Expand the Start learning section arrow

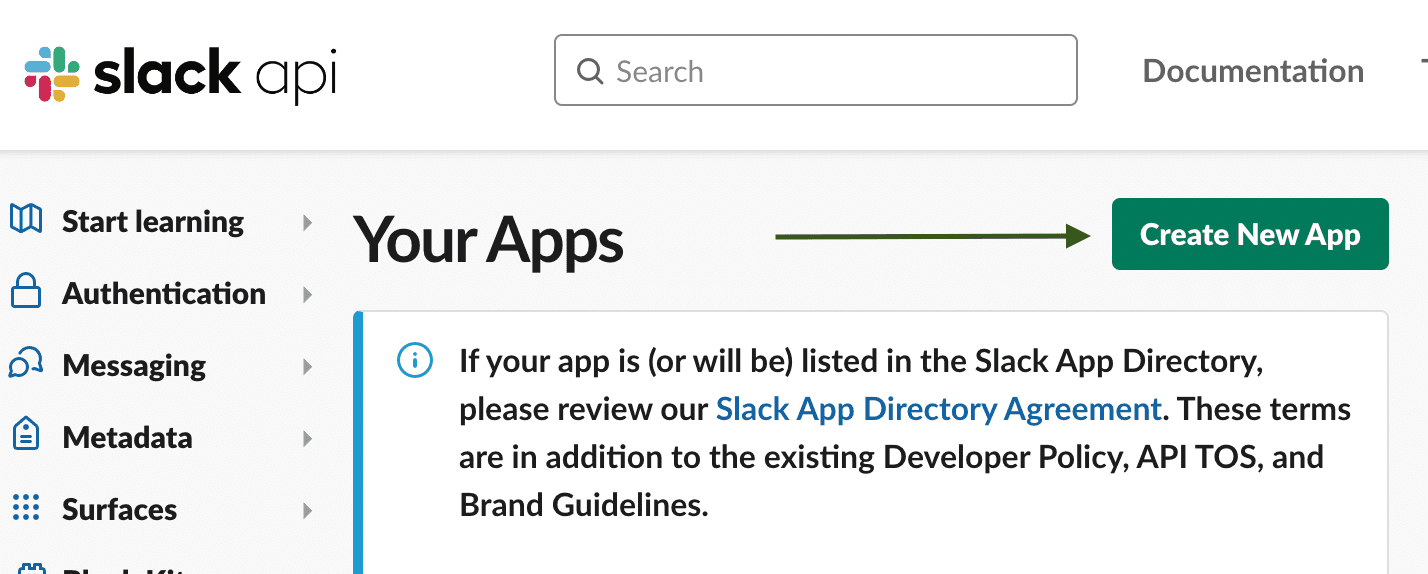point(308,222)
